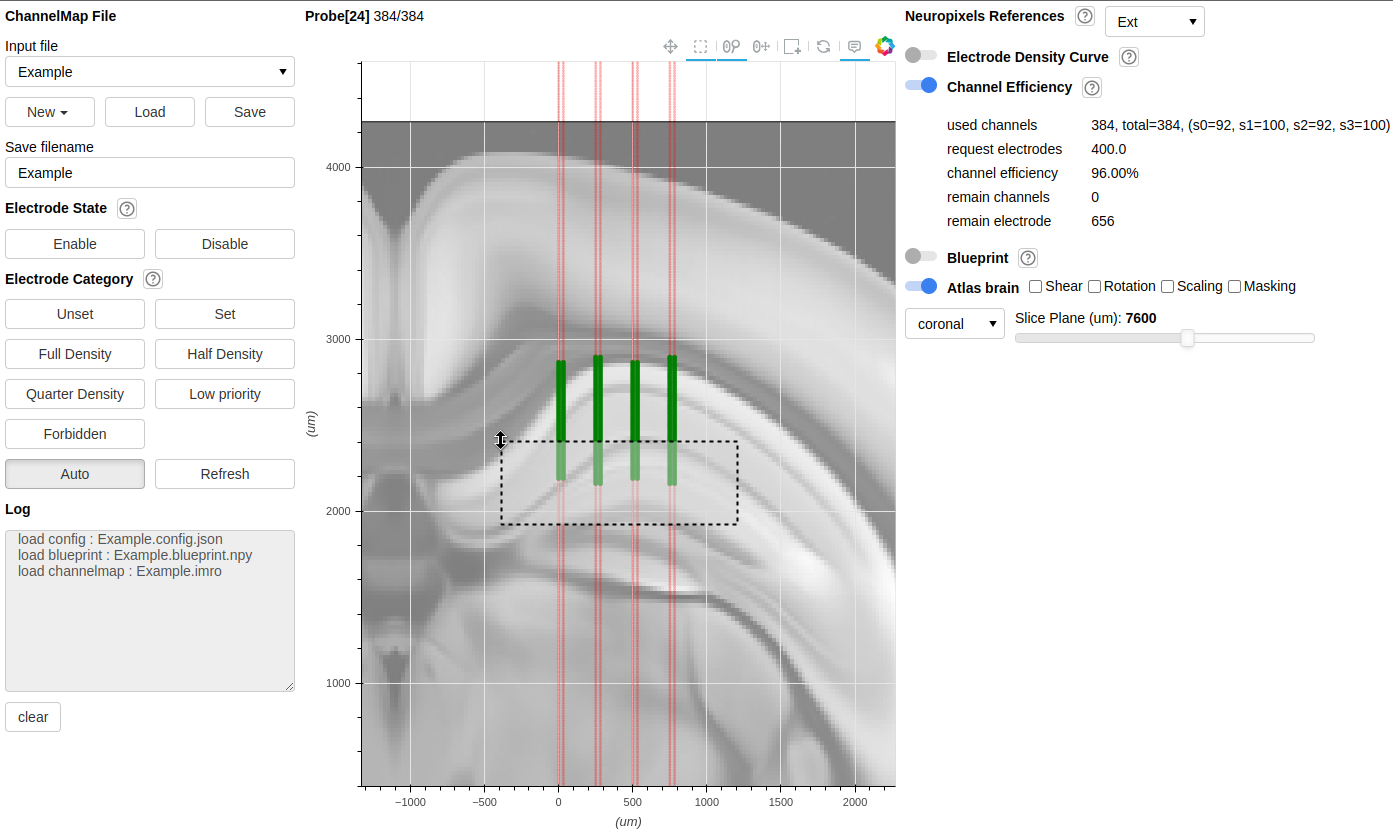This screenshot has width=1393, height=832.
Task: Turn on Electrode Density Curve switch
Action: pos(921,55)
